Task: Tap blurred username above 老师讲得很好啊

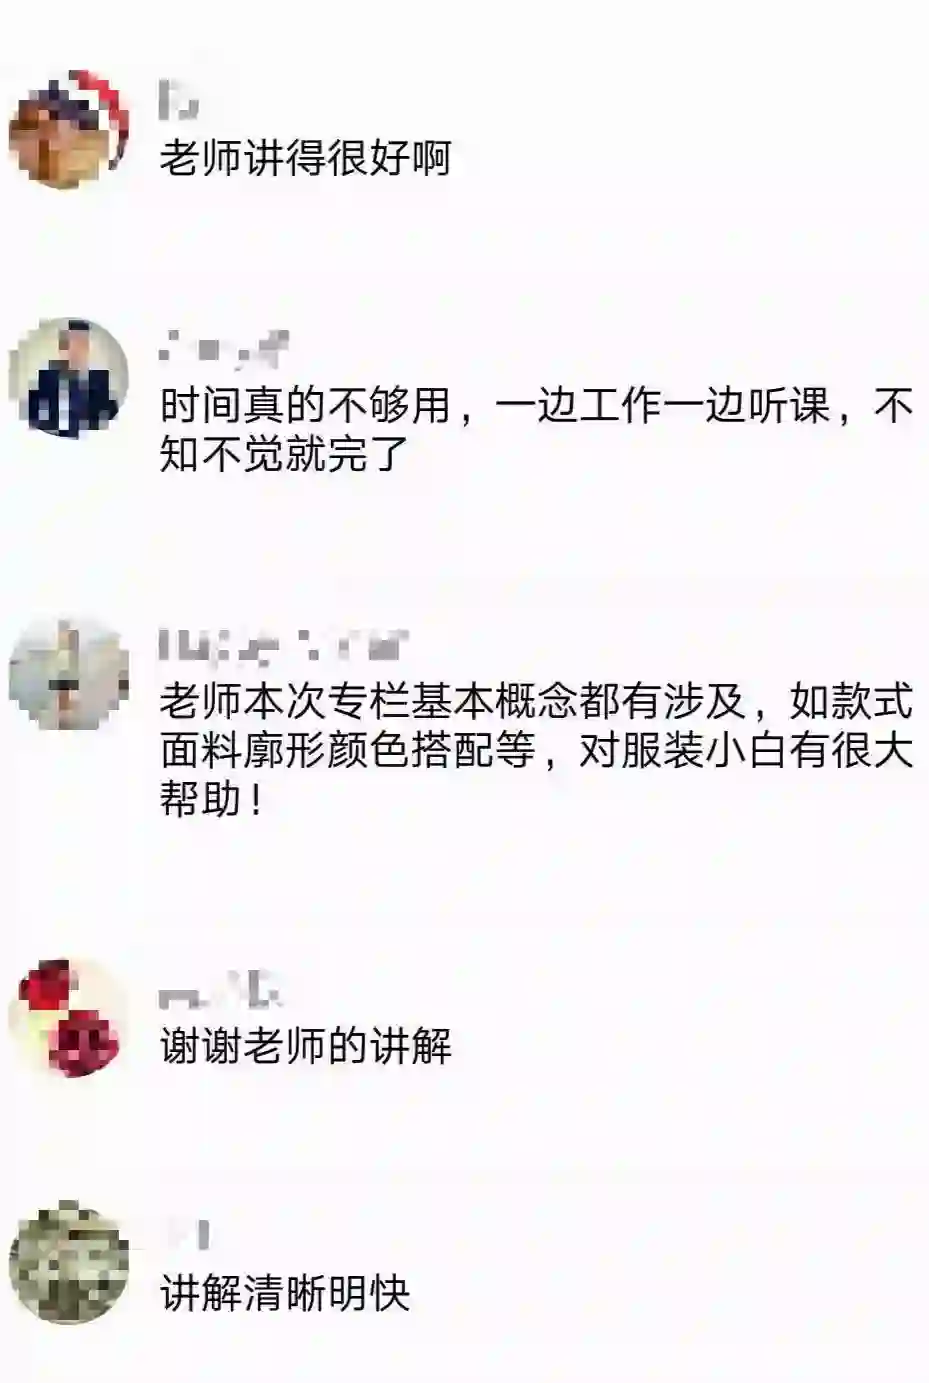Action: tap(178, 101)
